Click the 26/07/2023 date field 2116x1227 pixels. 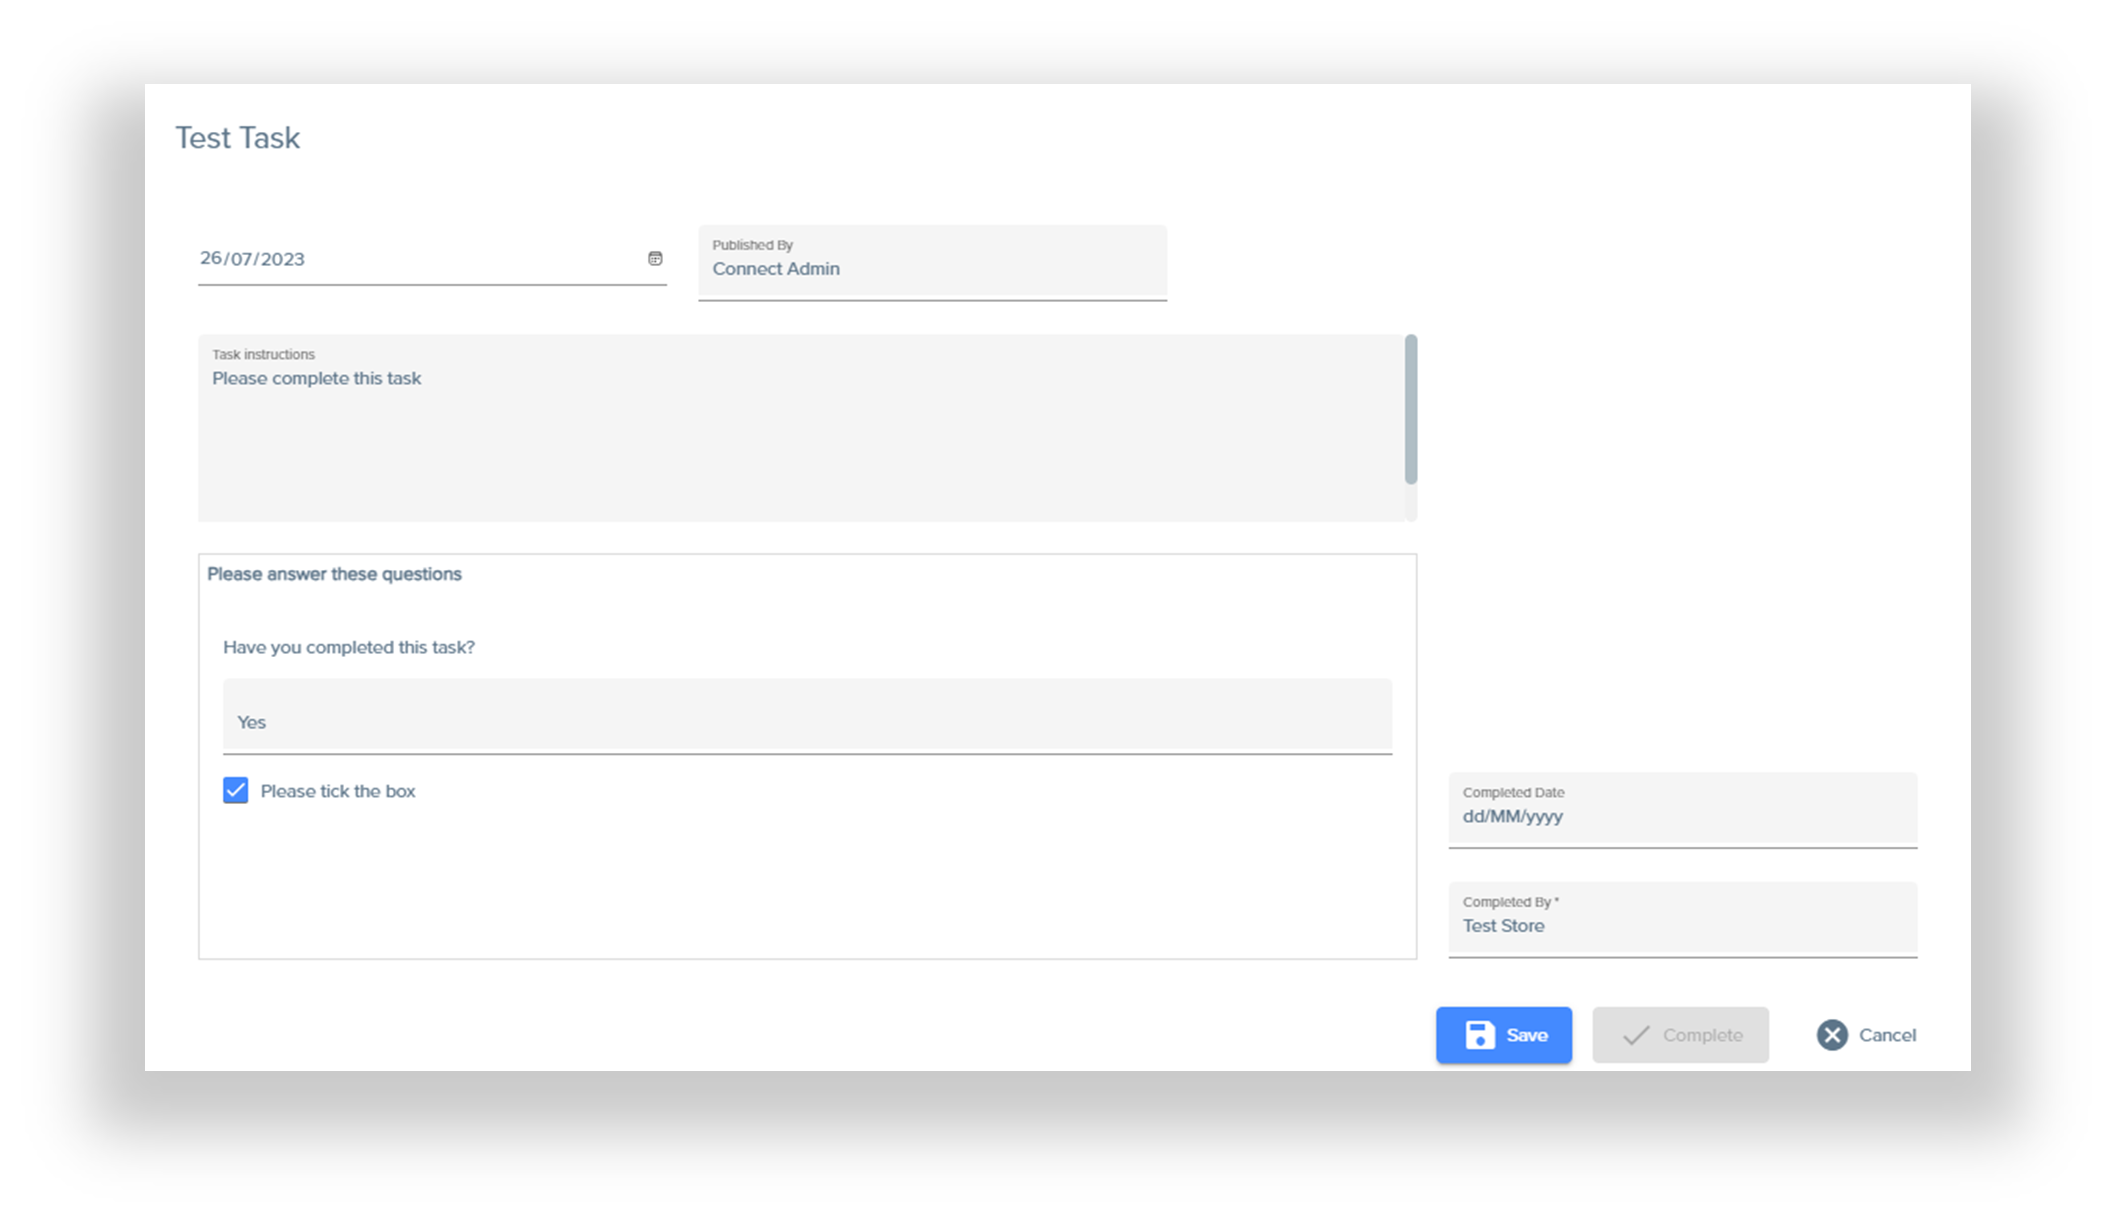click(x=420, y=259)
